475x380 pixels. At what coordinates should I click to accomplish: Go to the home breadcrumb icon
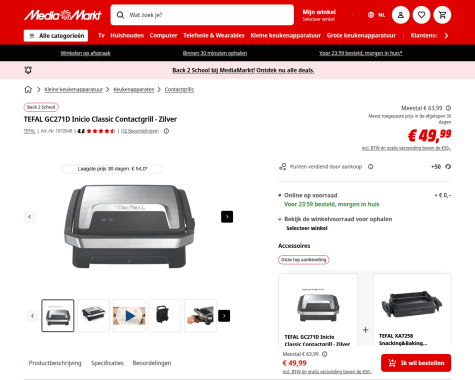(28, 89)
